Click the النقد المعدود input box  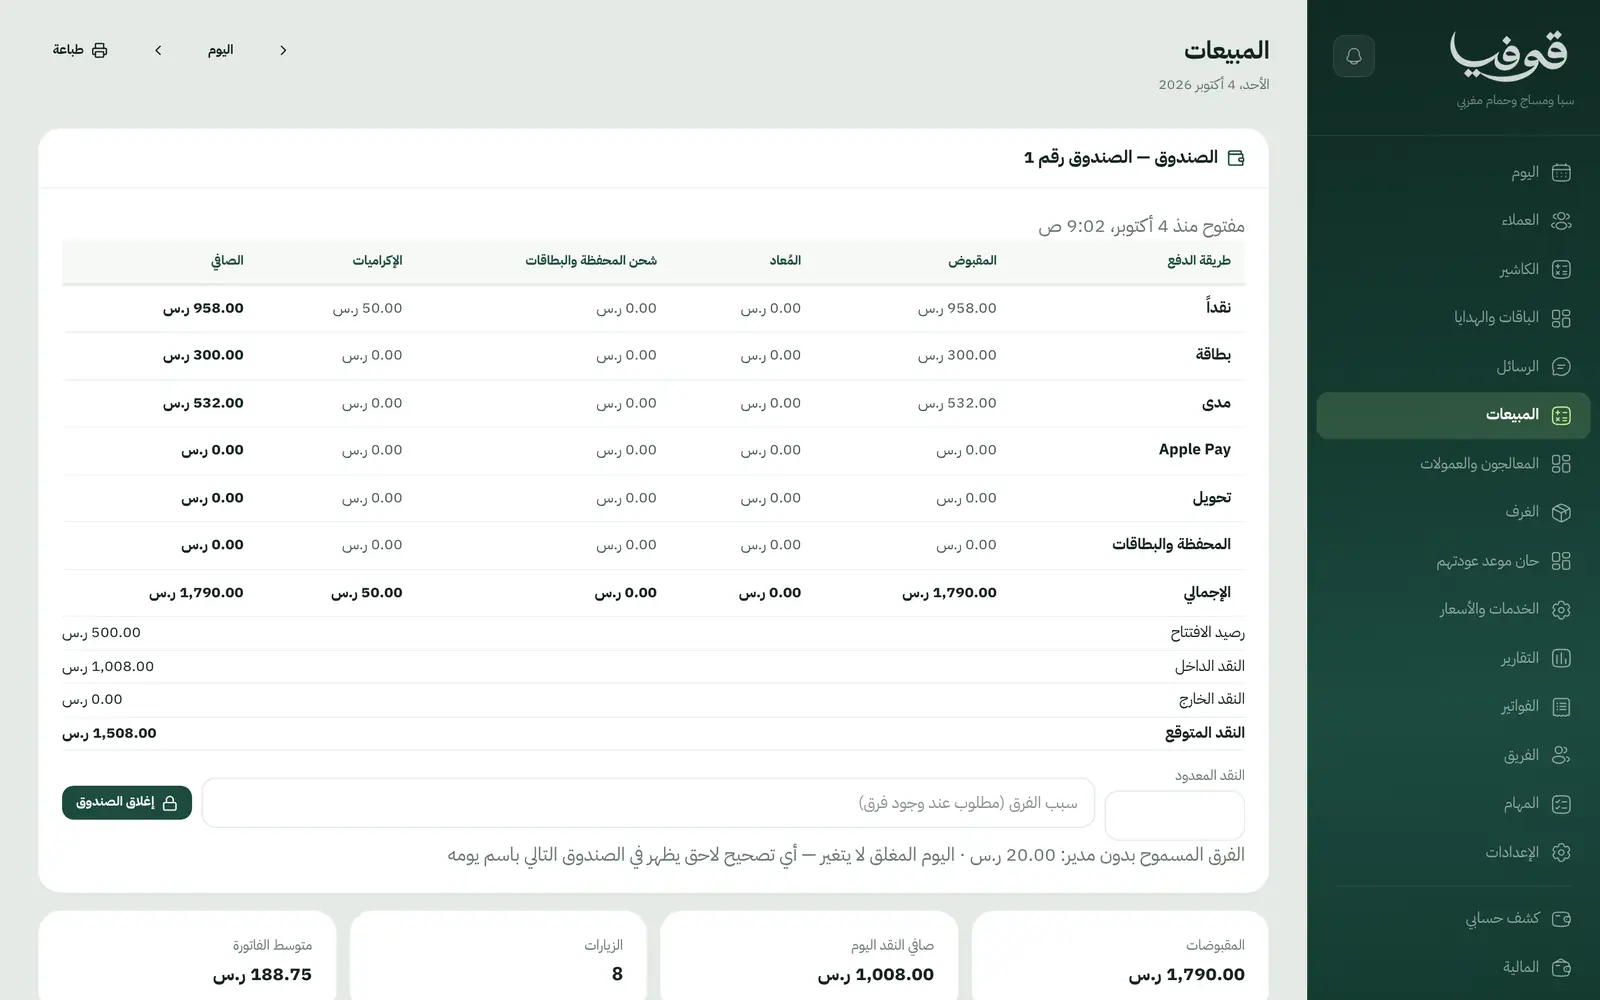click(1174, 815)
